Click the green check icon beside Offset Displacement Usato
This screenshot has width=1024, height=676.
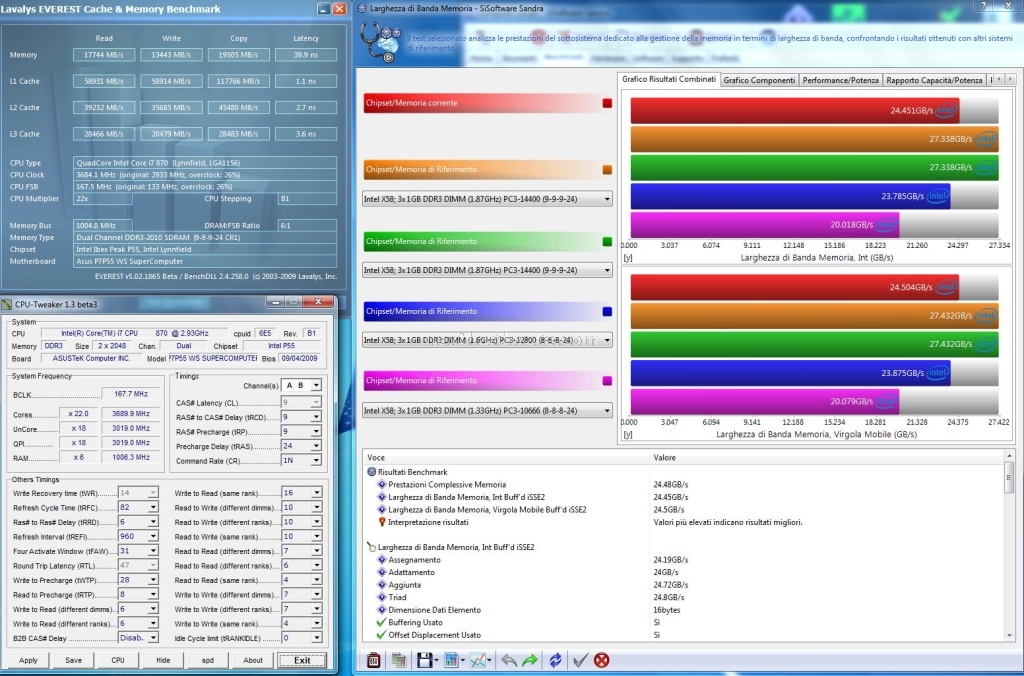click(382, 635)
